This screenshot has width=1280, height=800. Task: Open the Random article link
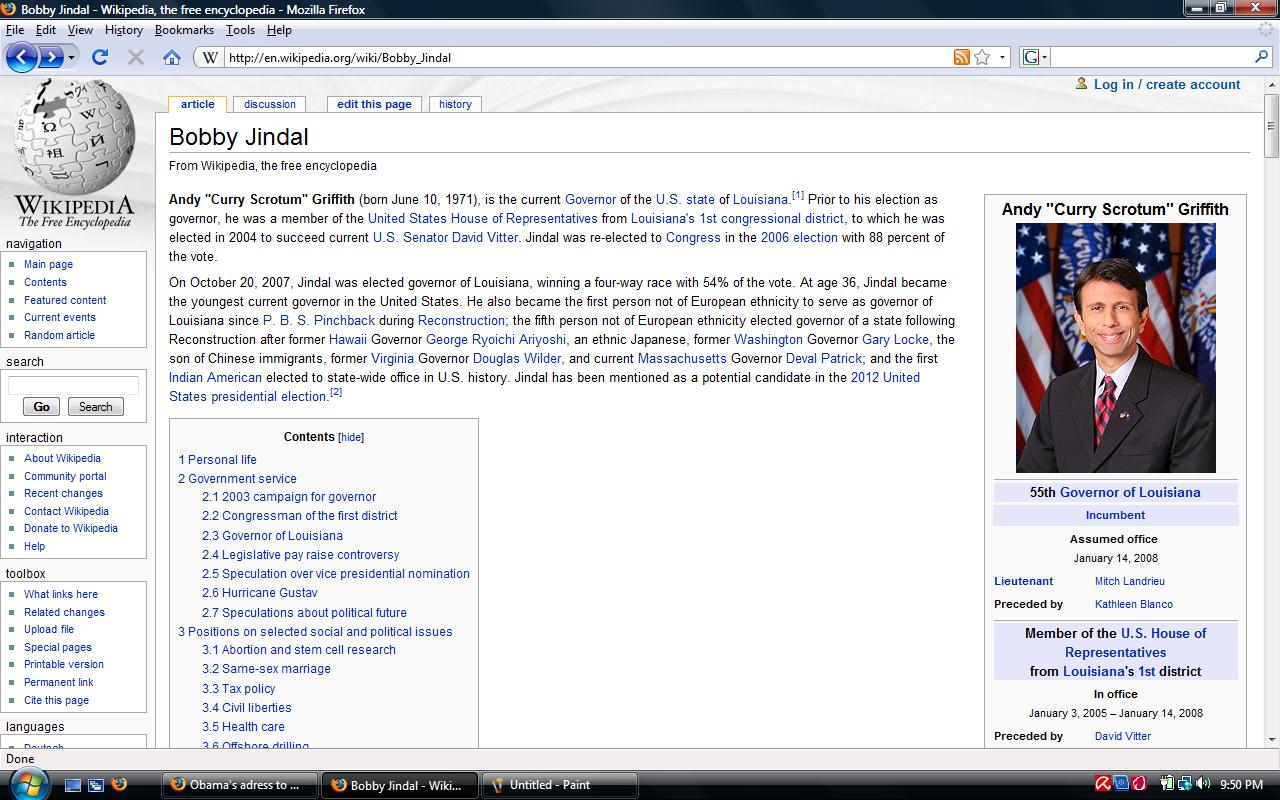point(59,335)
